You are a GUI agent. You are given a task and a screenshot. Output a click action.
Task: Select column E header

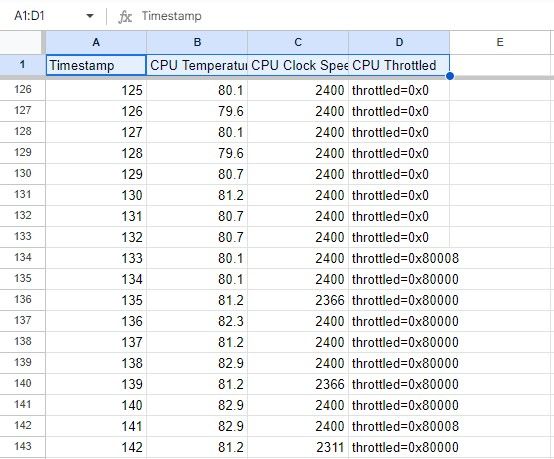(x=500, y=42)
